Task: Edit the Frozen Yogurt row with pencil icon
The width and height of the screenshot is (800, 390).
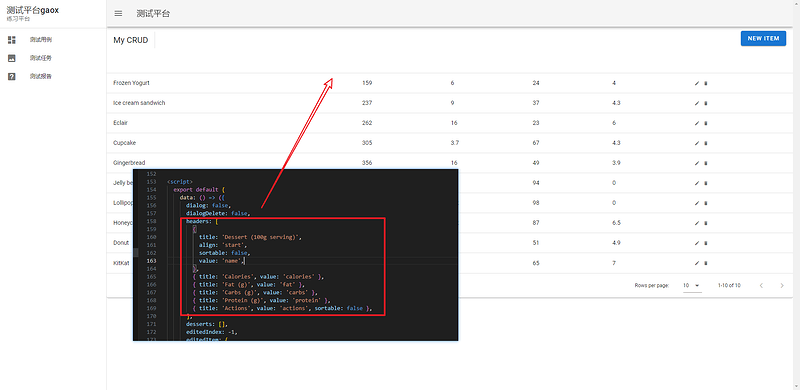Action: pyautogui.click(x=697, y=83)
